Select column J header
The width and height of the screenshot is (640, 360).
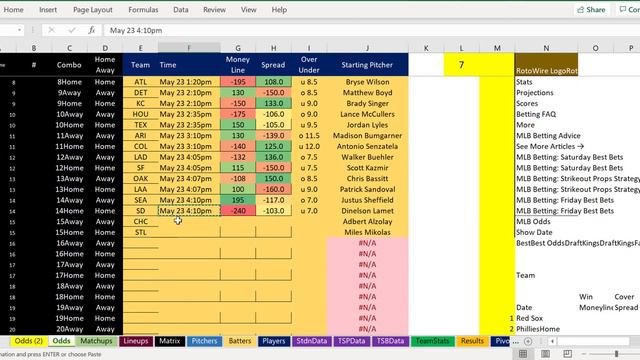(367, 48)
